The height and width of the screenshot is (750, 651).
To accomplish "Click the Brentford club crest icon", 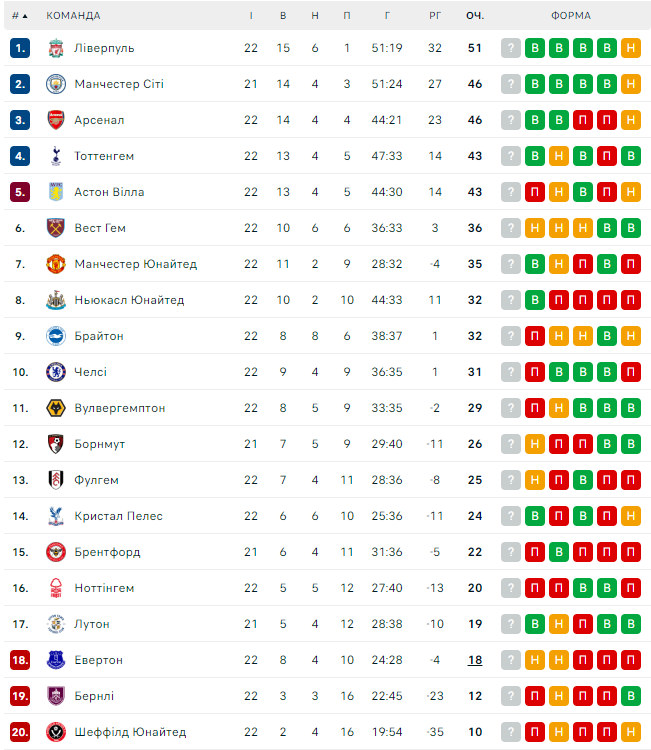I will 55,552.
